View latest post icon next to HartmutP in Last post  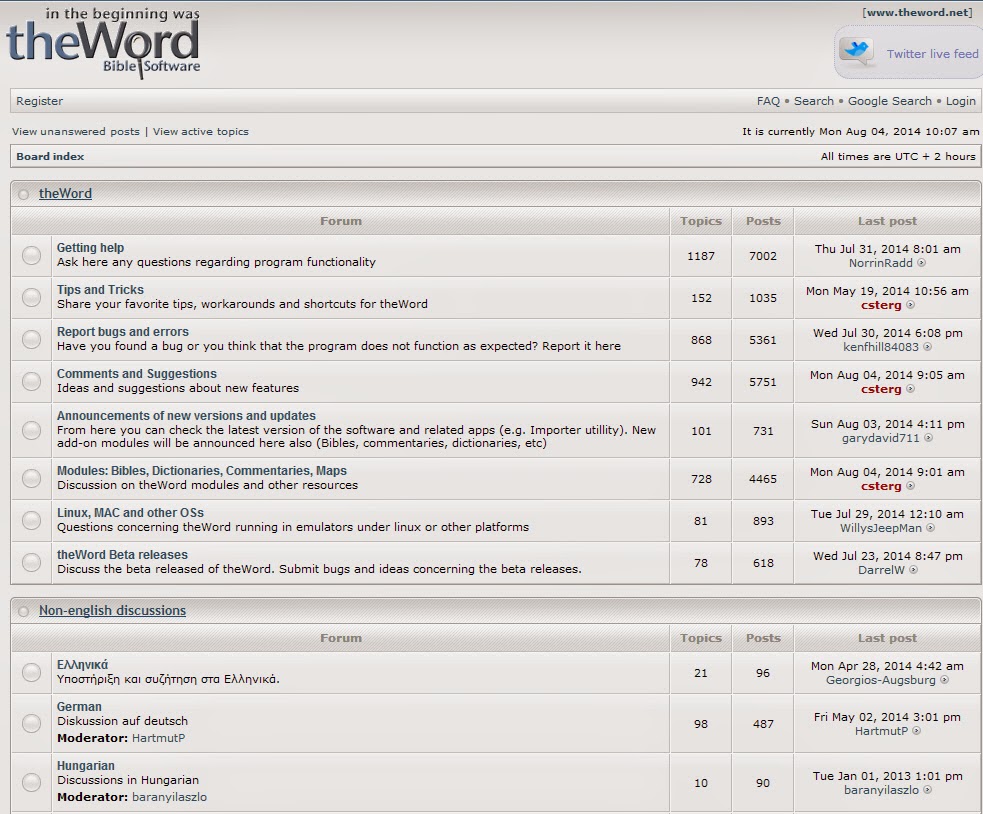917,731
